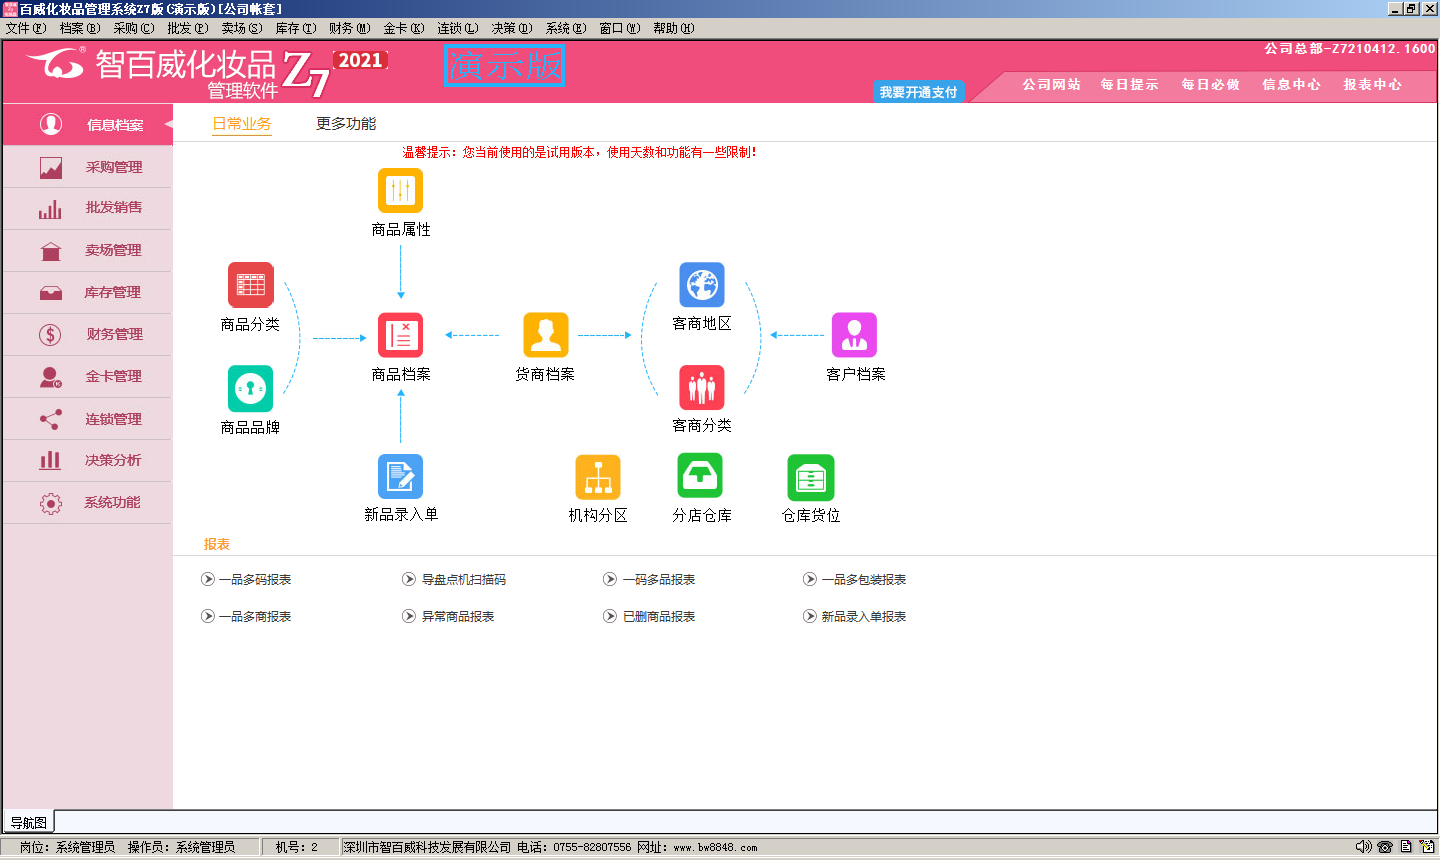This screenshot has width=1440, height=860.
Task: Open 货商档案 yellow person icon
Action: coord(545,335)
